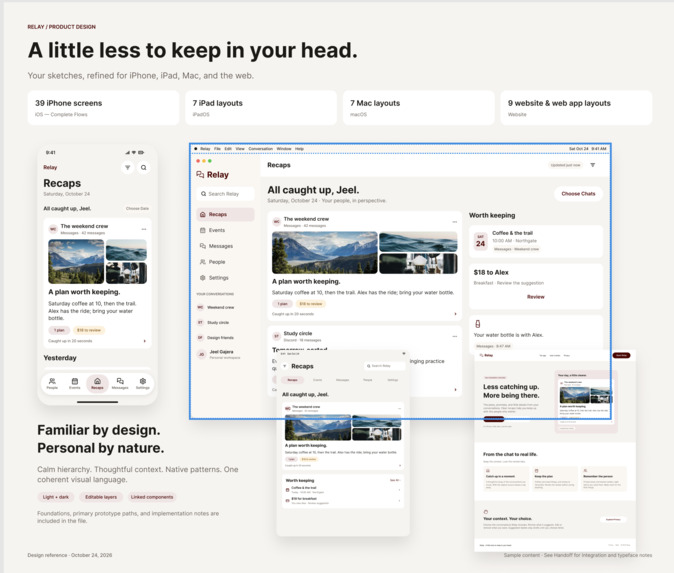The height and width of the screenshot is (573, 674).
Task: Tap Settings in the iPhone tab bar
Action: coord(143,383)
